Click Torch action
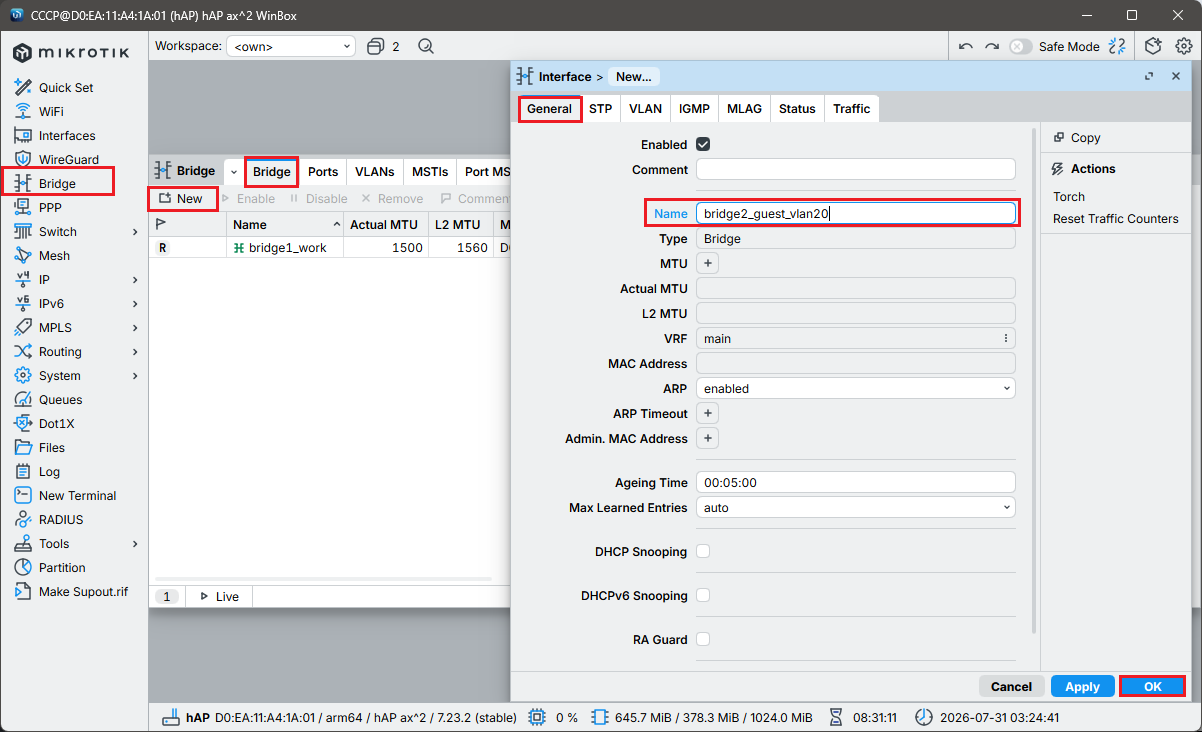 tap(1068, 196)
